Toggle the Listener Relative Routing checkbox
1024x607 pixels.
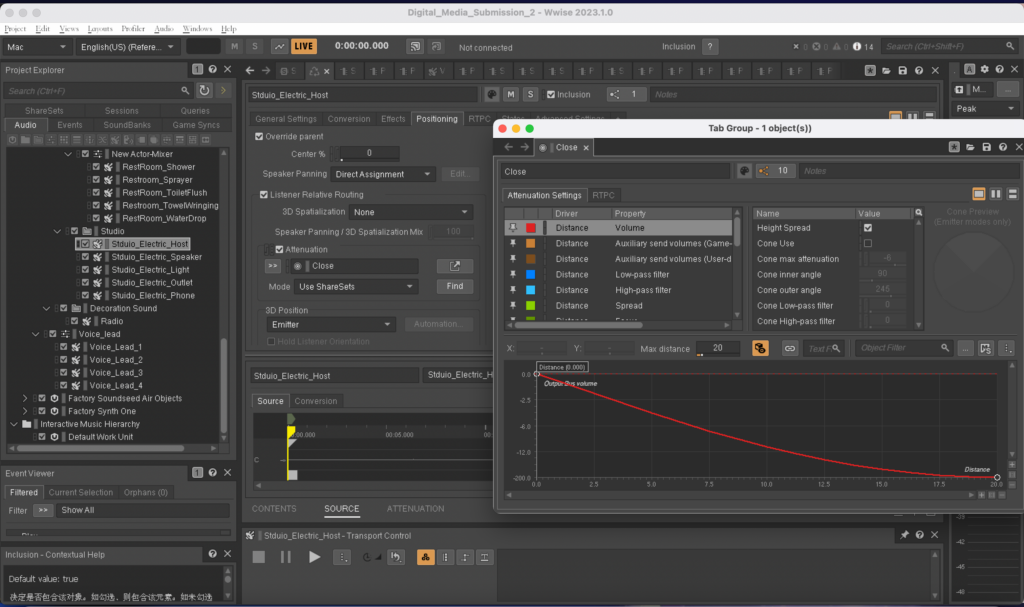(264, 194)
